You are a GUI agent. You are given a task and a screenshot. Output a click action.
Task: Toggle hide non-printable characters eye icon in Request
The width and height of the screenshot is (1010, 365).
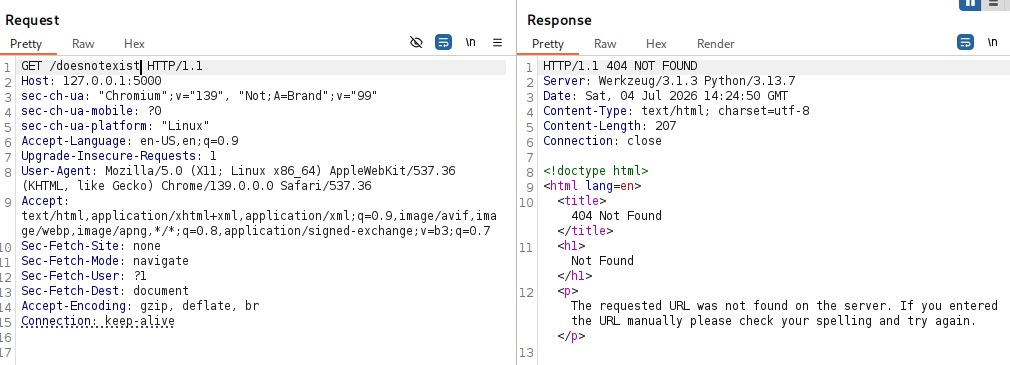[x=416, y=43]
